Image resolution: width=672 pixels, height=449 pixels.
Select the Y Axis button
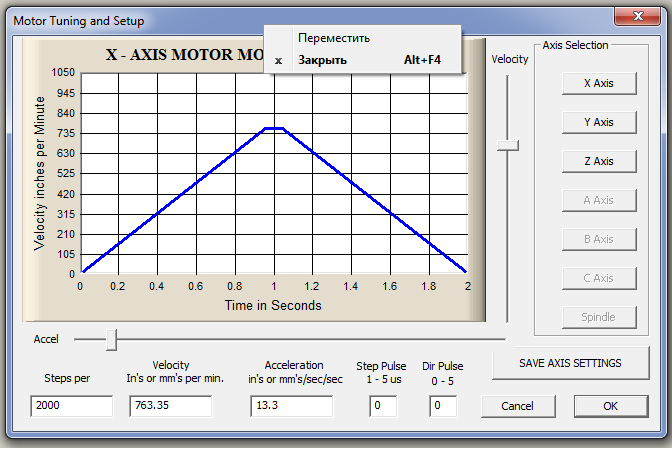click(599, 123)
